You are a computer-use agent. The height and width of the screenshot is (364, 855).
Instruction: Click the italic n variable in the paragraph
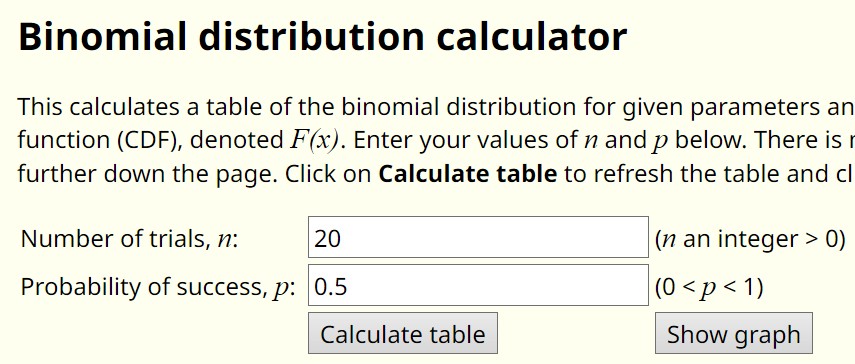pos(591,142)
